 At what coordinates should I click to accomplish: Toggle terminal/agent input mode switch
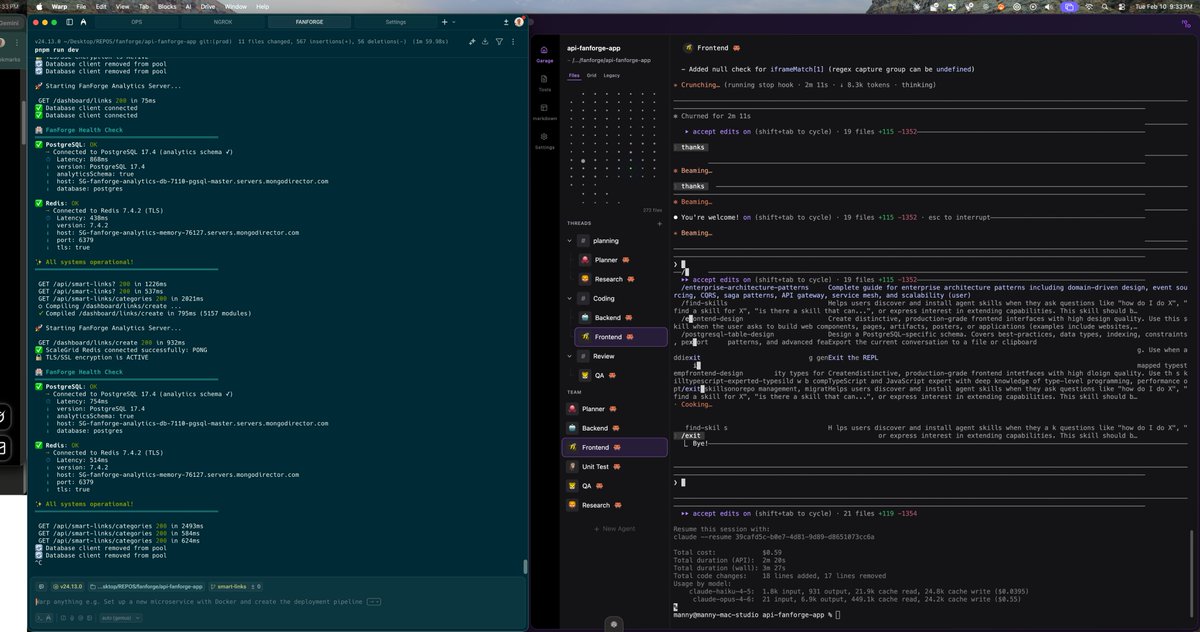[45, 619]
